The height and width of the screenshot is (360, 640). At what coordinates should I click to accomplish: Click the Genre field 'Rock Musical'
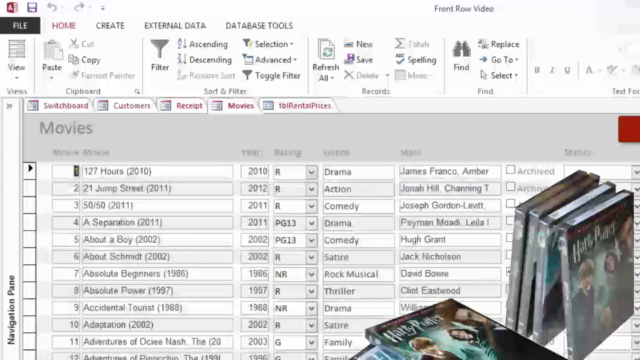pyautogui.click(x=358, y=274)
